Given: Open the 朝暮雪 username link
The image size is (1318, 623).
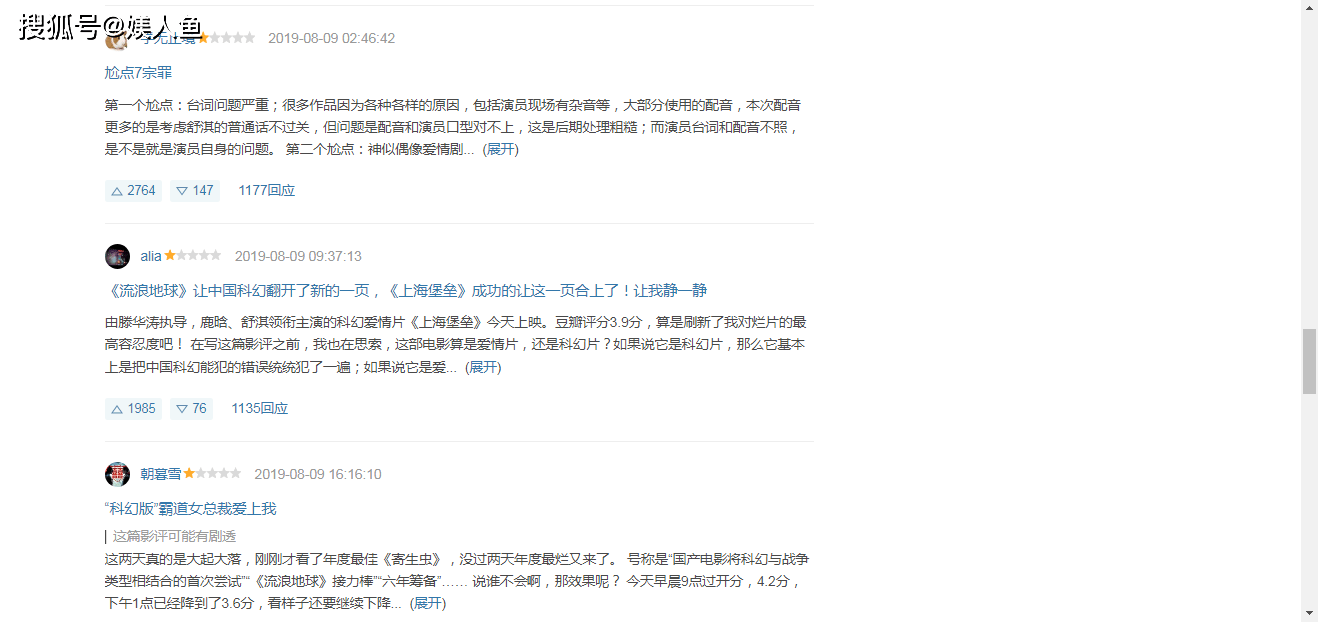Looking at the screenshot, I should point(160,474).
